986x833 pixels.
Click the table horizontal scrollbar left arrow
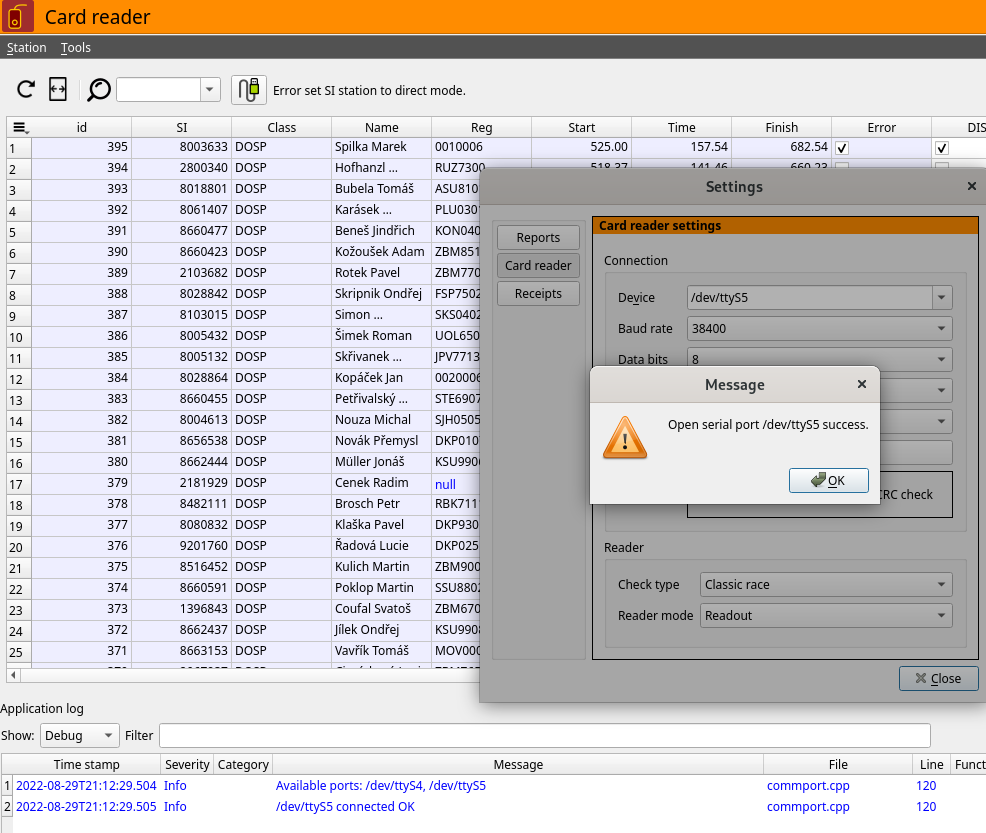coord(13,675)
